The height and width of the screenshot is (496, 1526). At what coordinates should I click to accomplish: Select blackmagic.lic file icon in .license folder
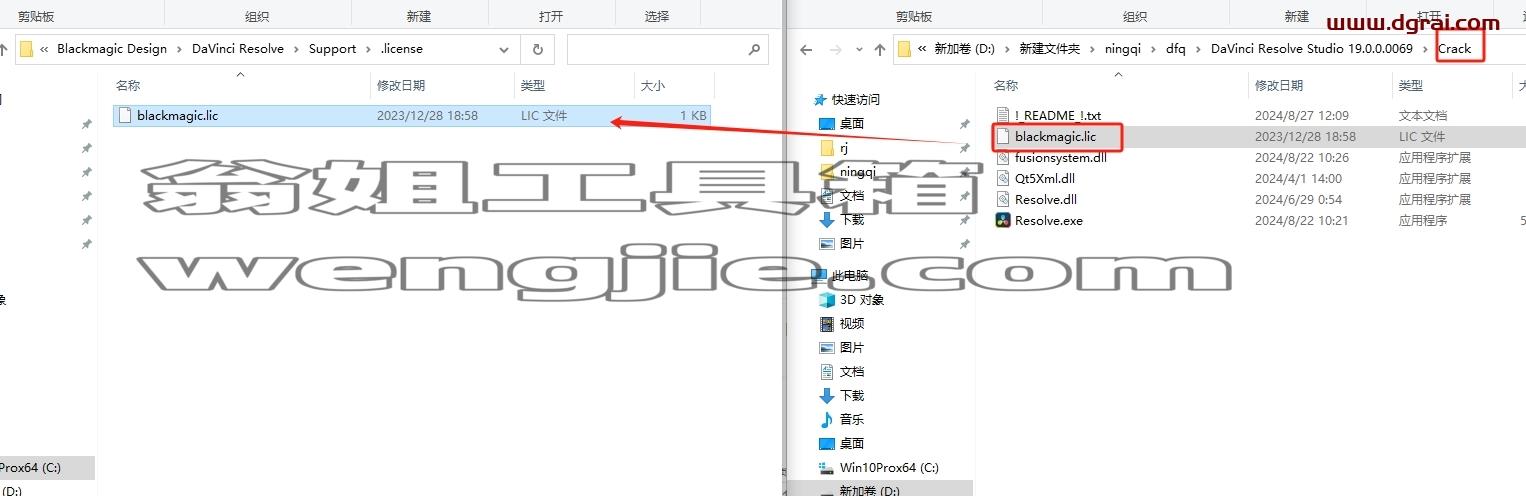pyautogui.click(x=125, y=115)
